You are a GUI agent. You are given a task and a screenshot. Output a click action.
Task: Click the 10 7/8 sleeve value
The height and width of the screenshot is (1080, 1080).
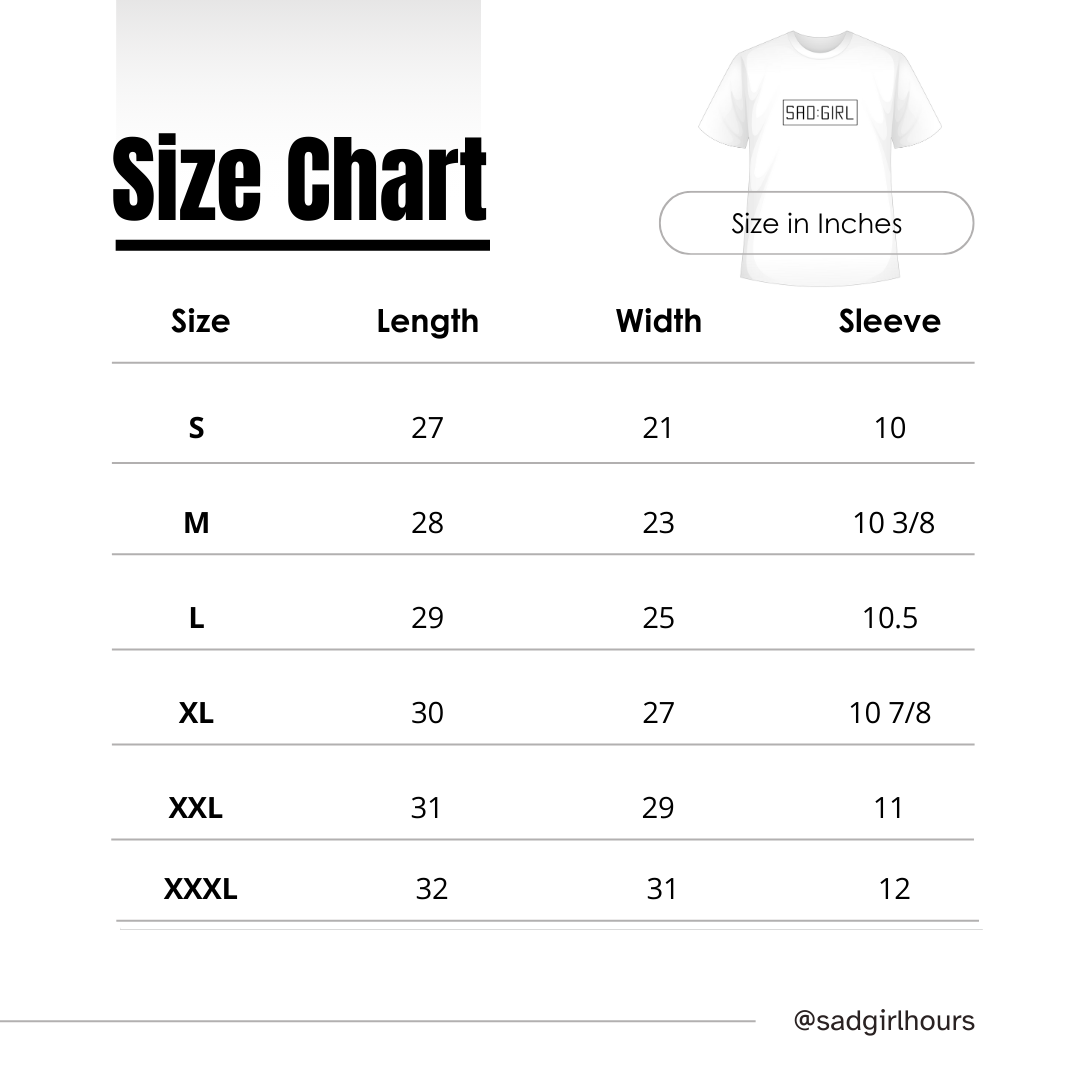click(889, 713)
